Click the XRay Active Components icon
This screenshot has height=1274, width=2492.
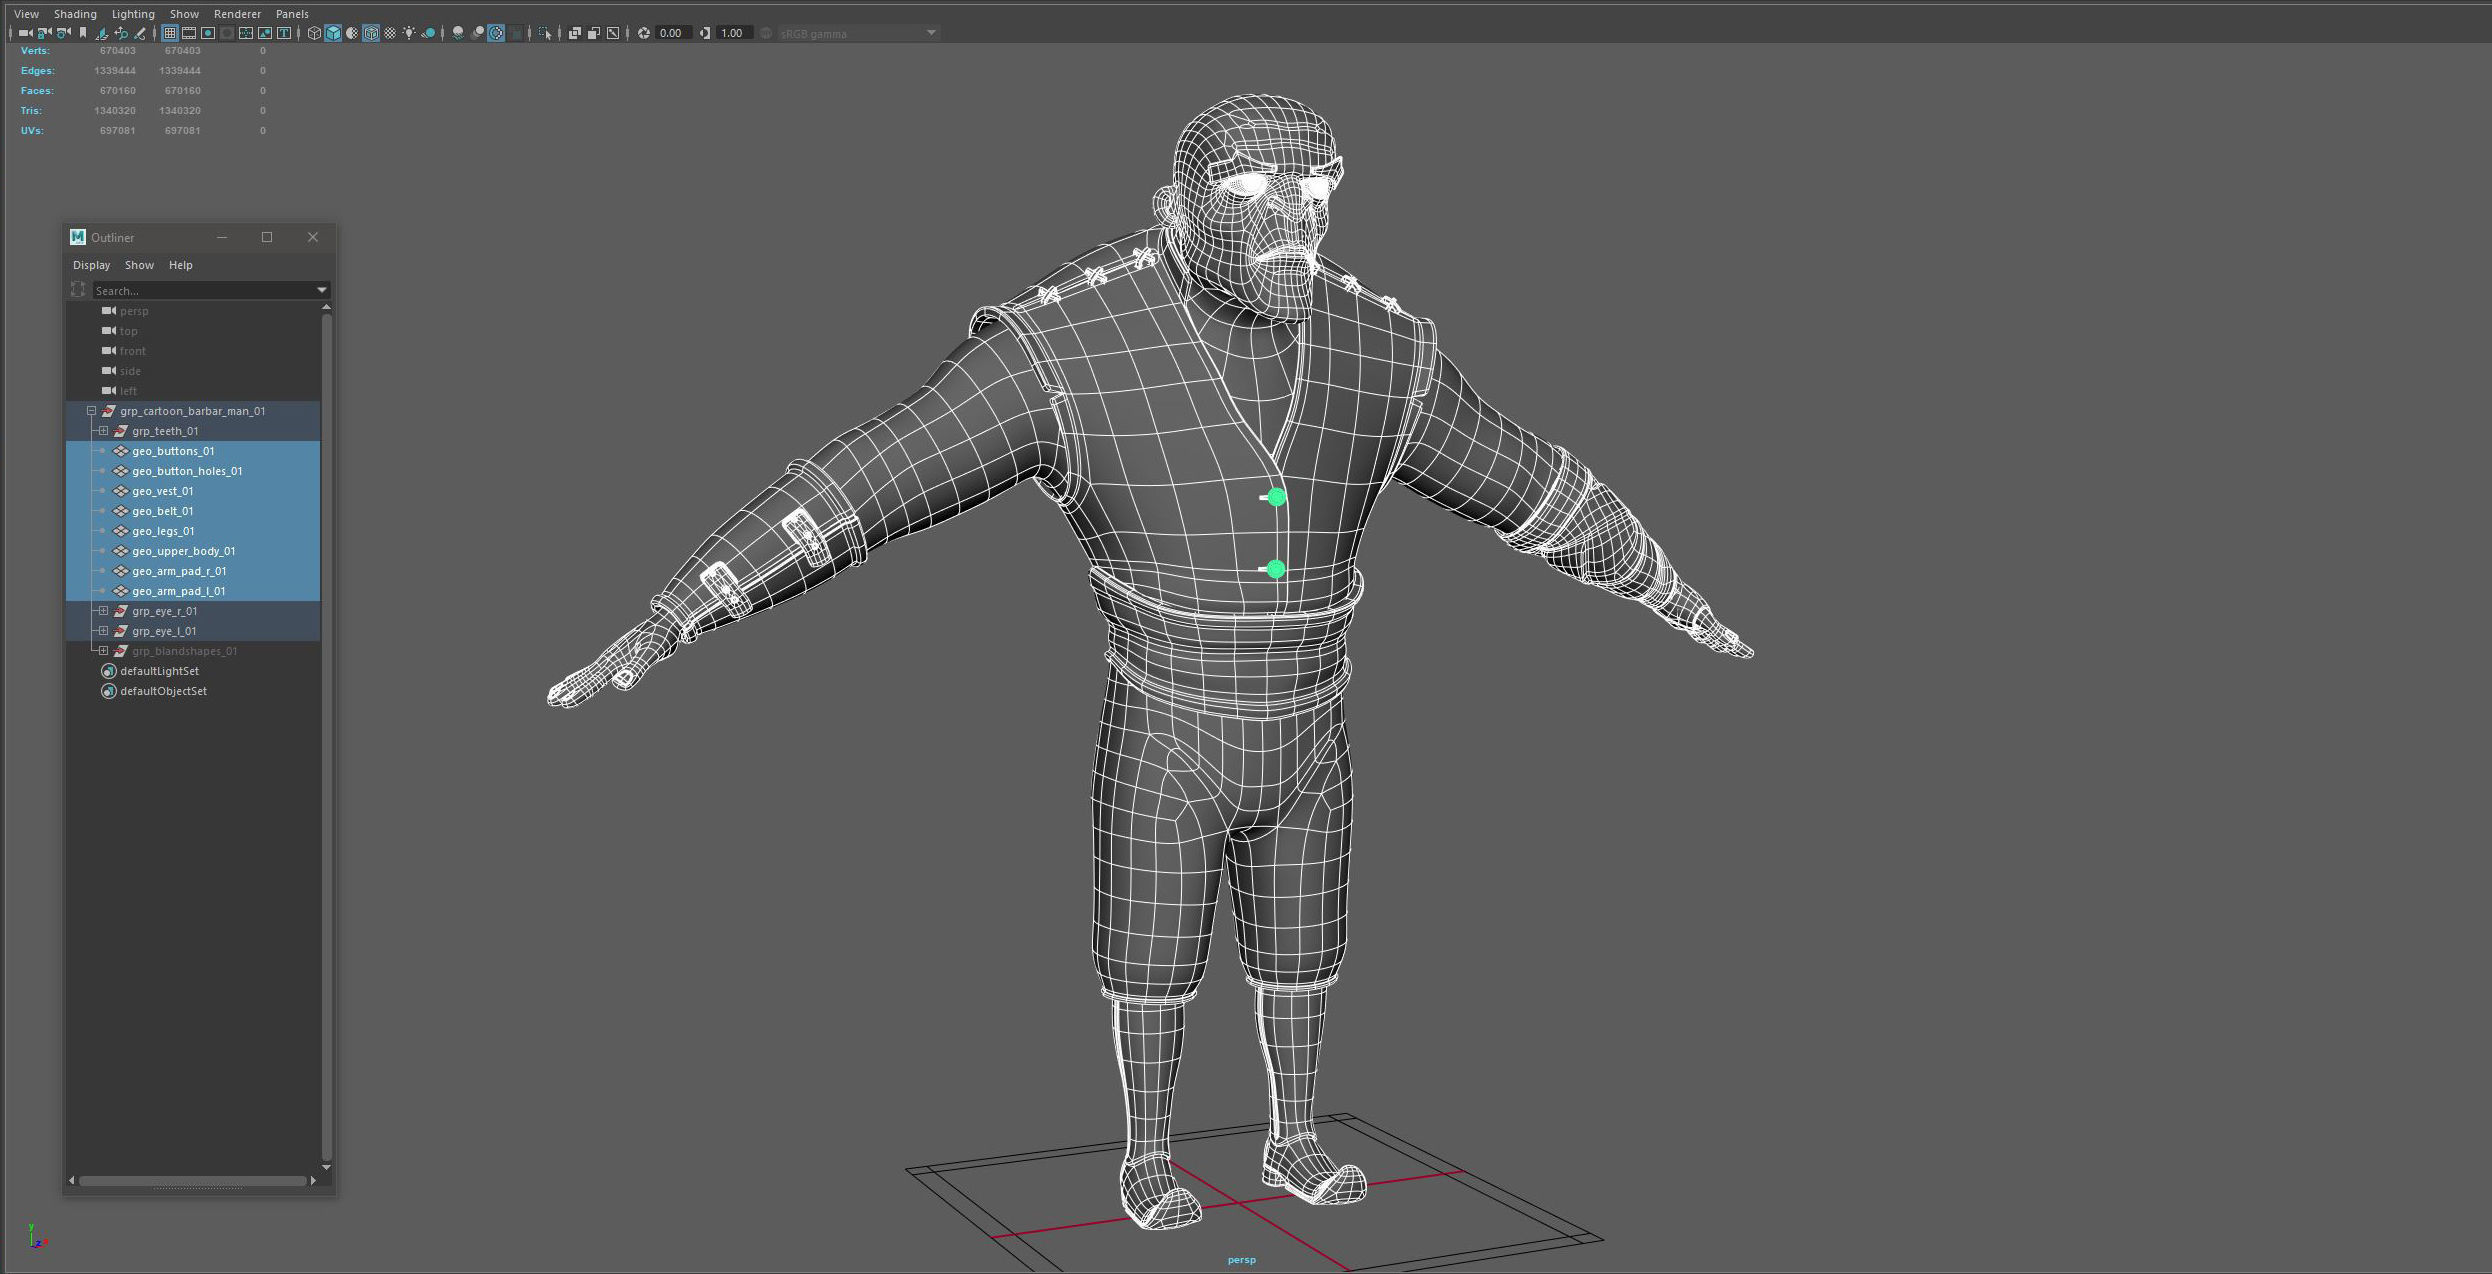tap(594, 33)
